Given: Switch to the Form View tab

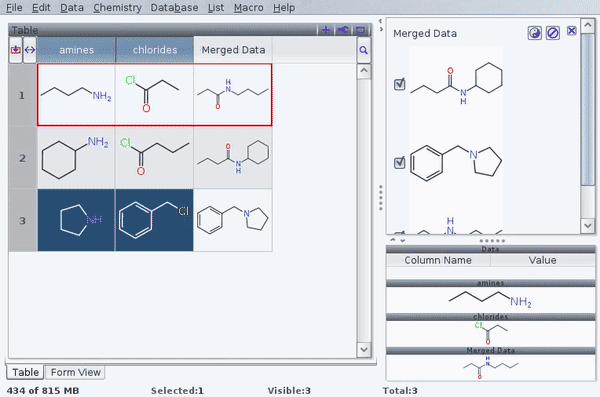Looking at the screenshot, I should click(x=75, y=372).
